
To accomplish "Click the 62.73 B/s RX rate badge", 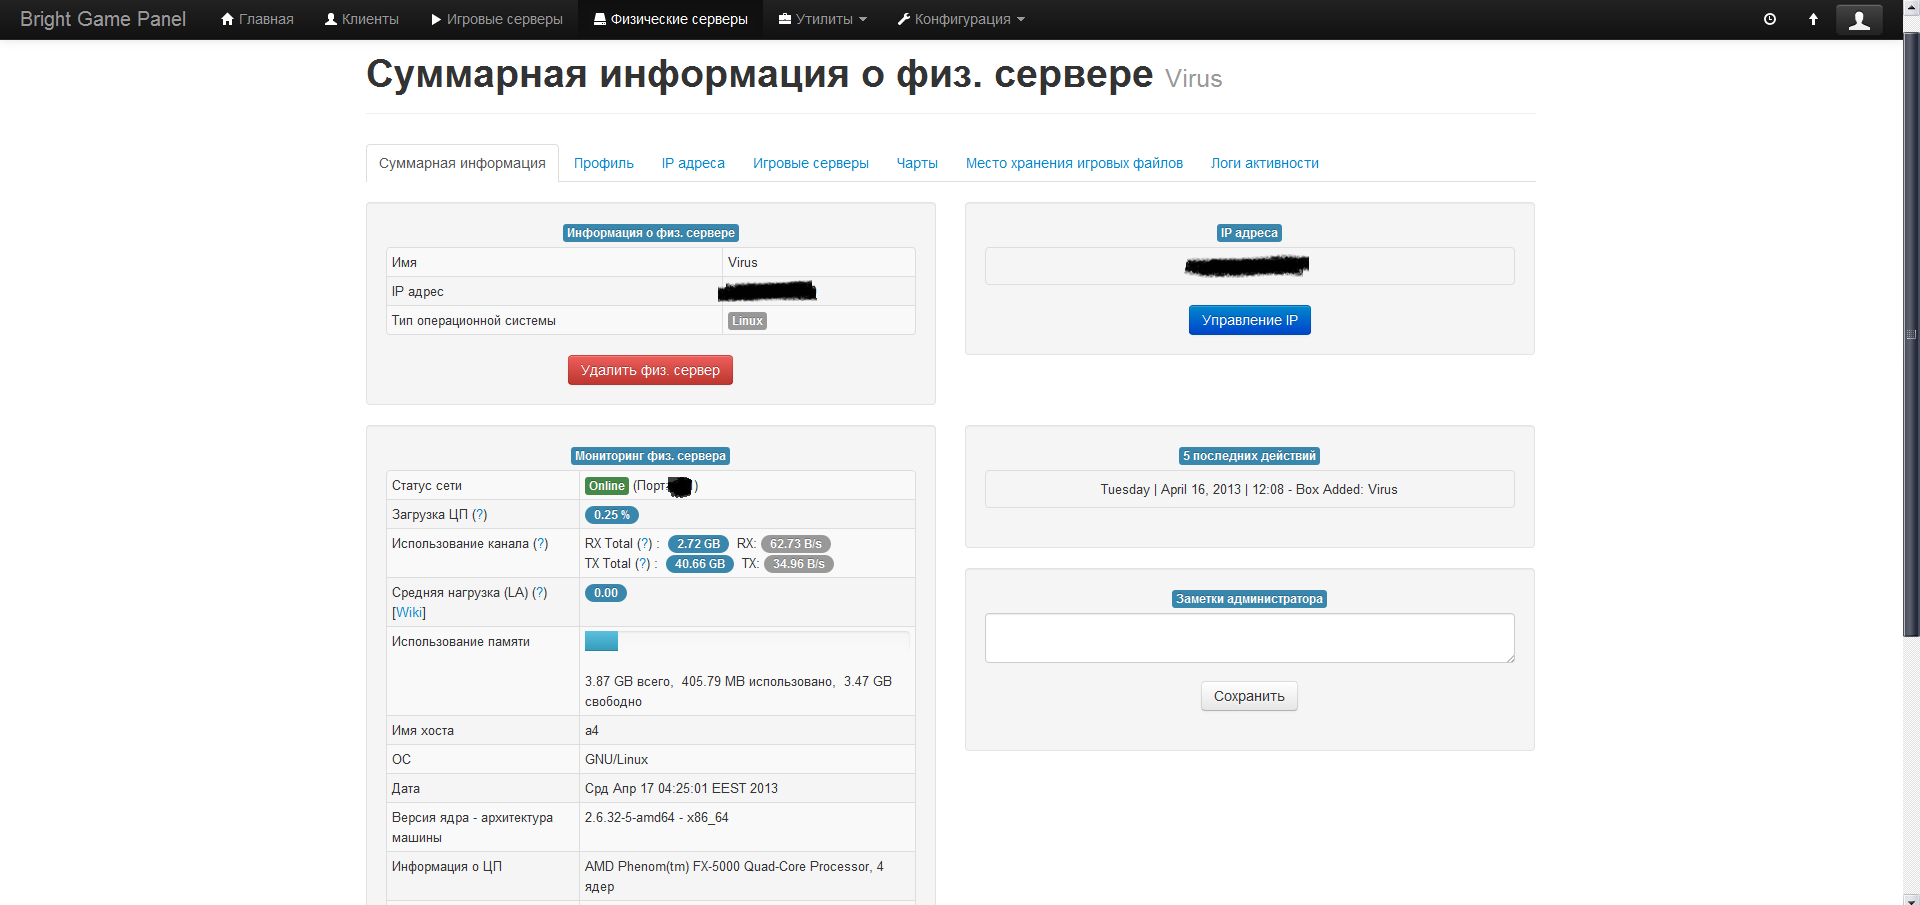I will tap(796, 544).
